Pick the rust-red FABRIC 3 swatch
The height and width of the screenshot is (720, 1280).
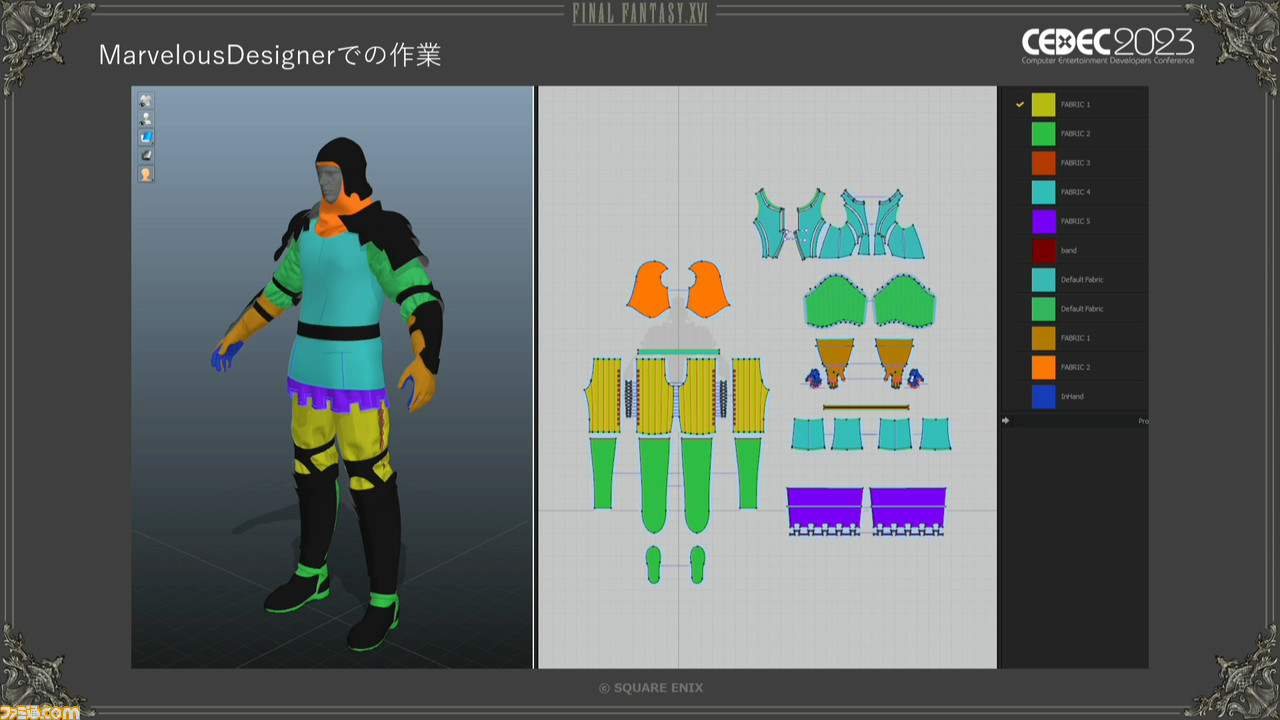point(1044,162)
